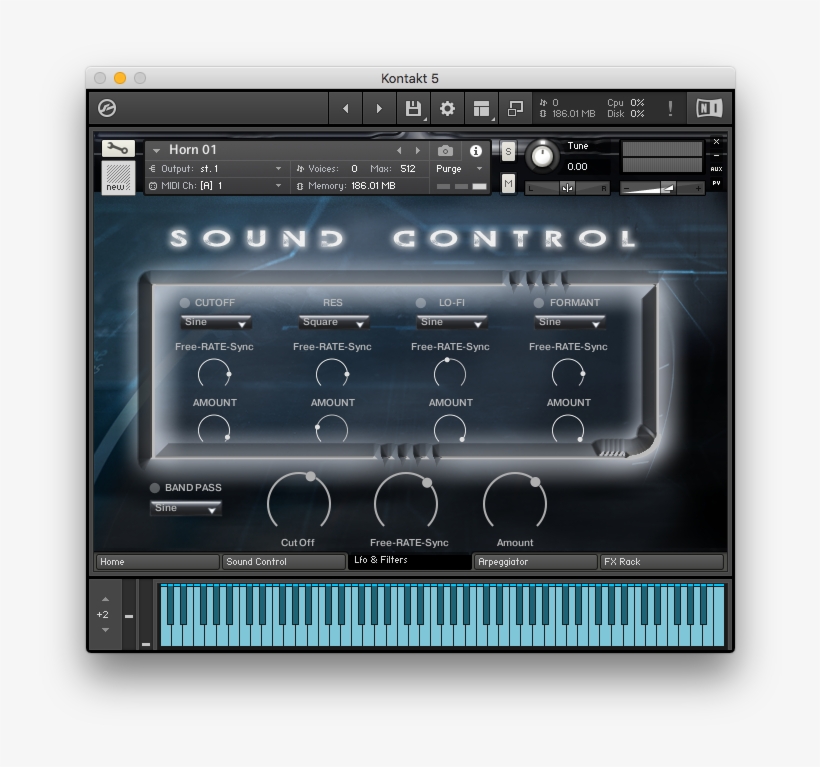The width and height of the screenshot is (820, 767).
Task: Click the Tune knob
Action: 542,156
